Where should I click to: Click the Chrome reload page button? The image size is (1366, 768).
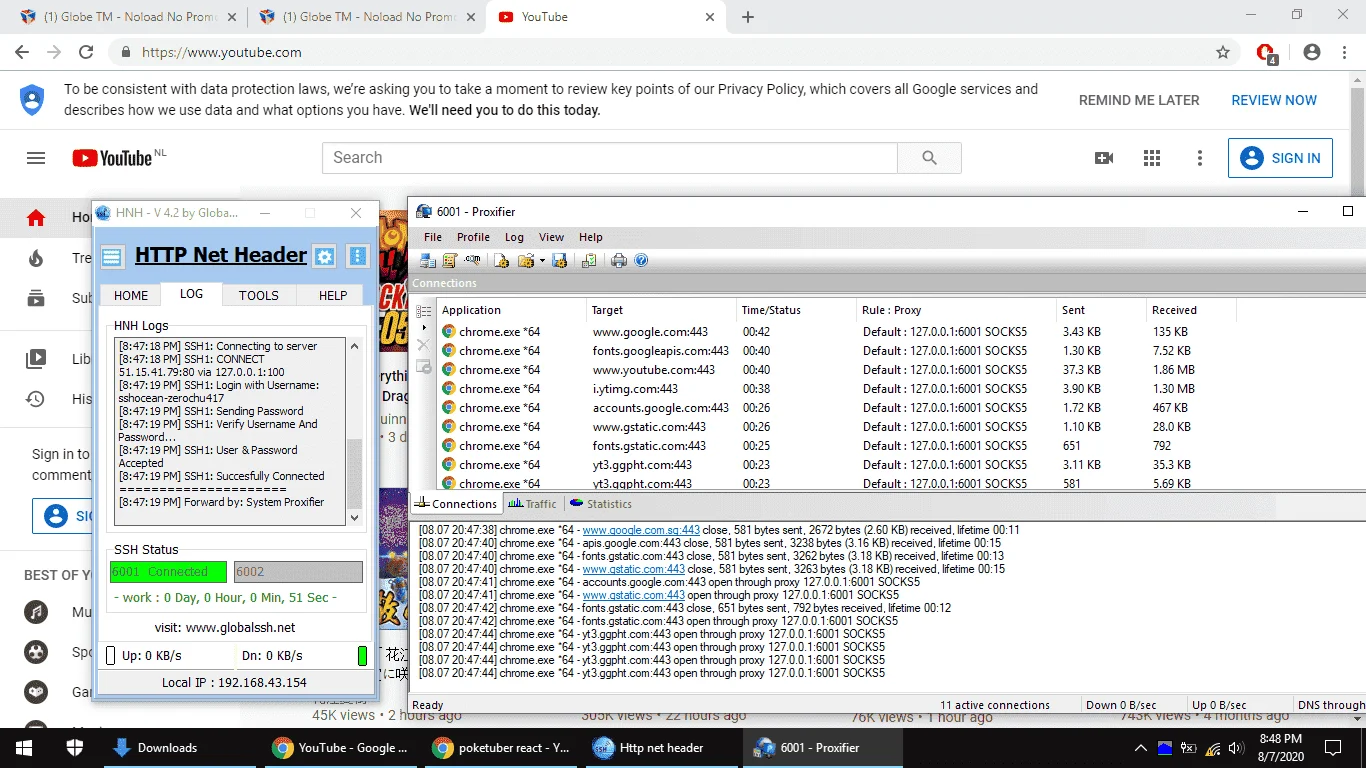click(x=86, y=52)
